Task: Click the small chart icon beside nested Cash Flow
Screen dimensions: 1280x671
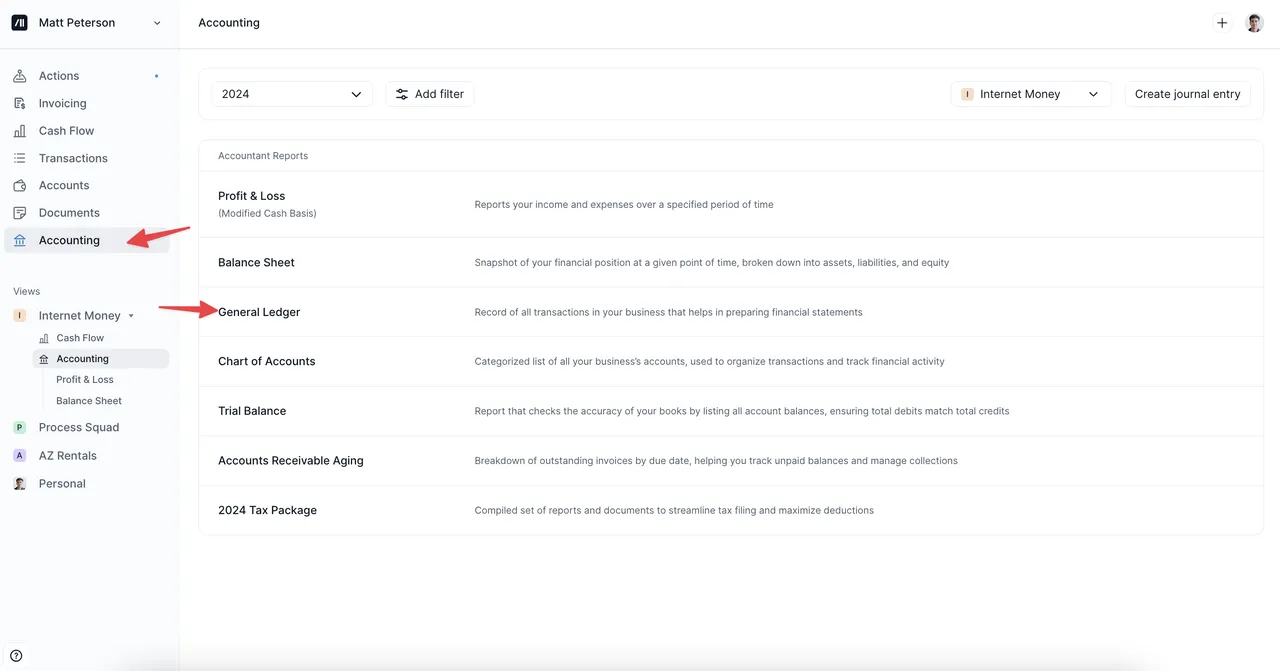Action: (x=44, y=338)
